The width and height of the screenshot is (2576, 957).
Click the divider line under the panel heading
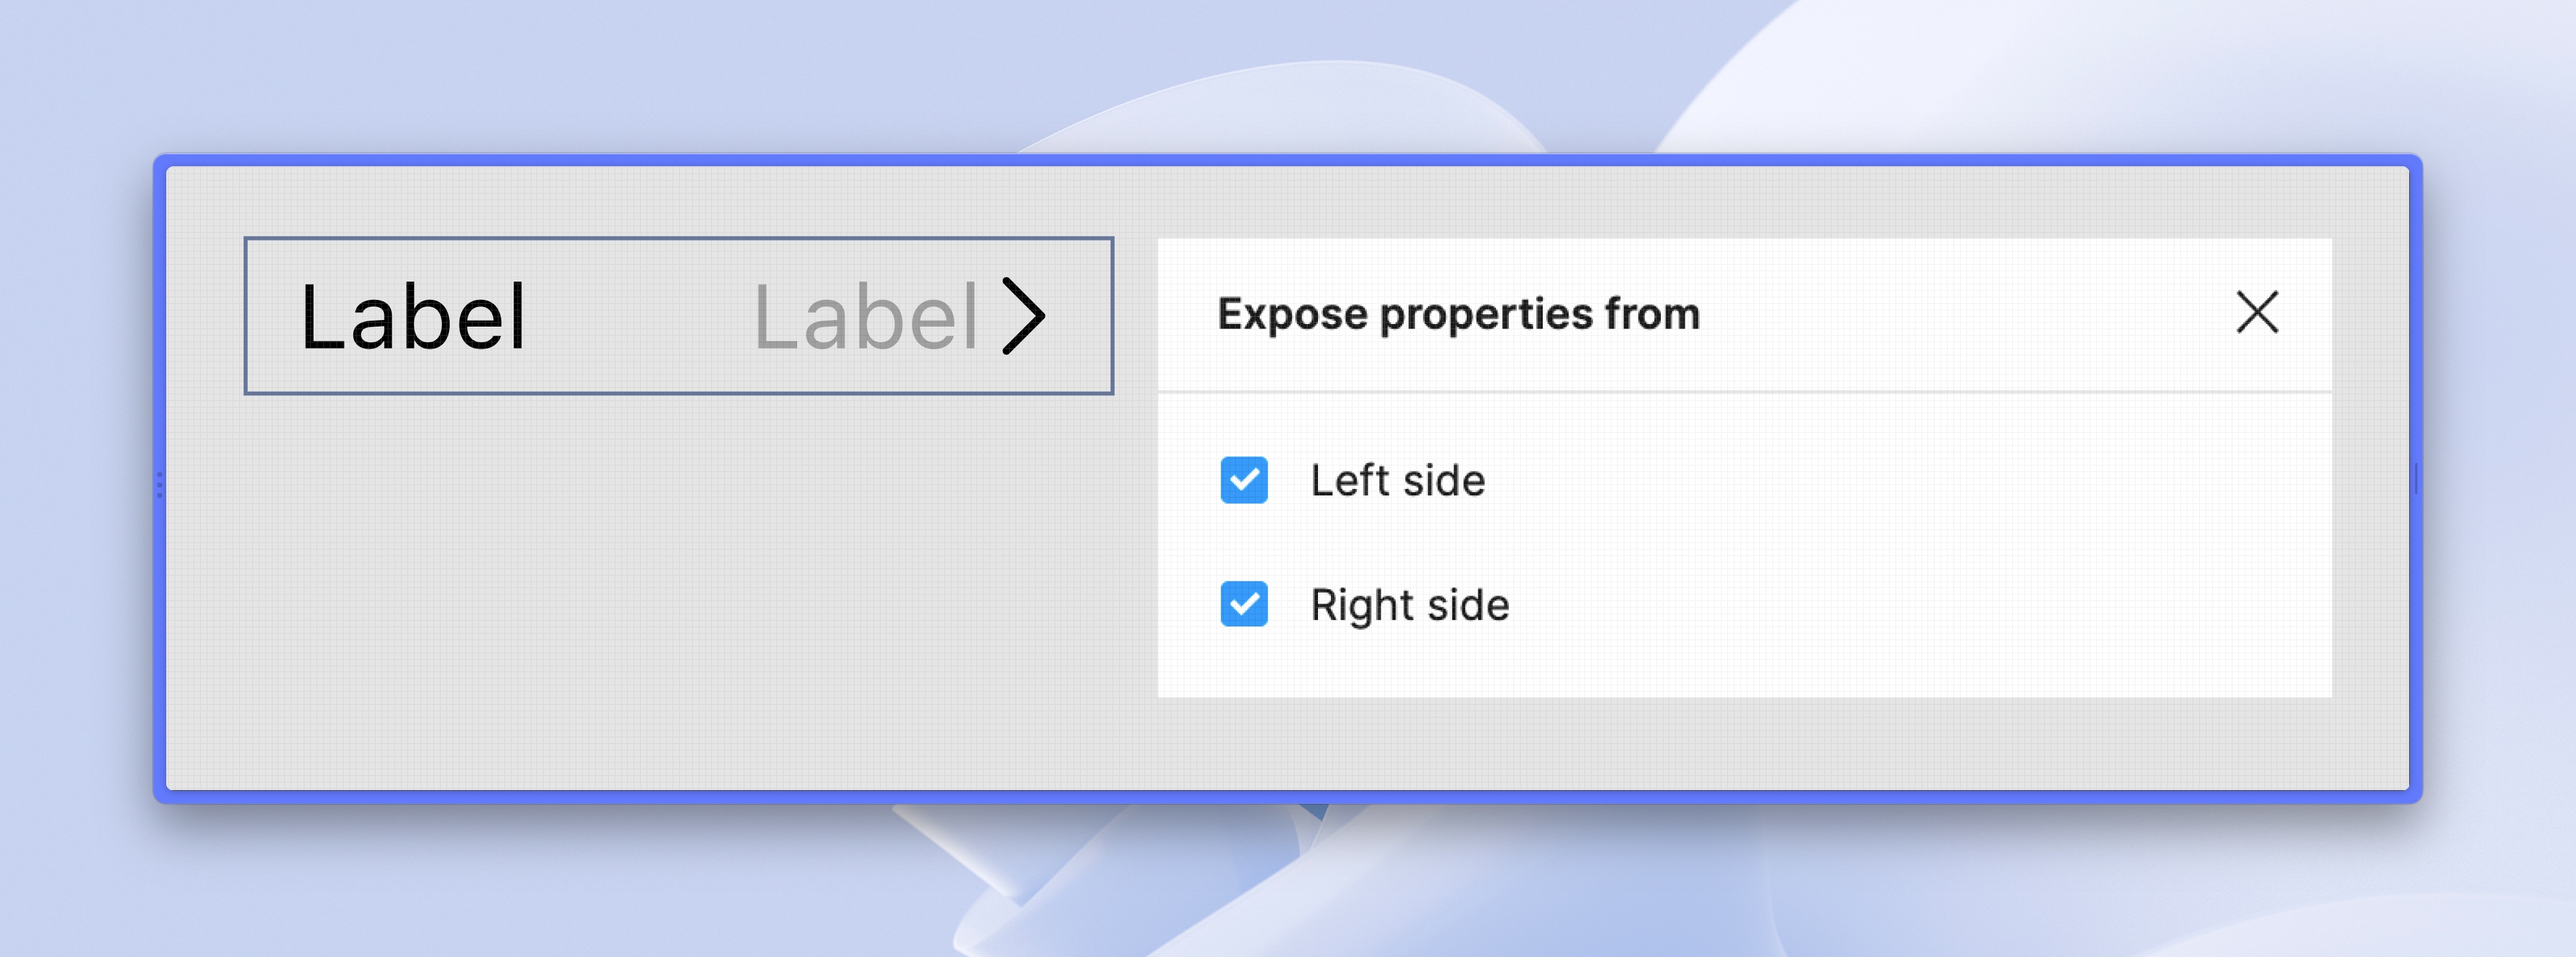pos(1744,392)
